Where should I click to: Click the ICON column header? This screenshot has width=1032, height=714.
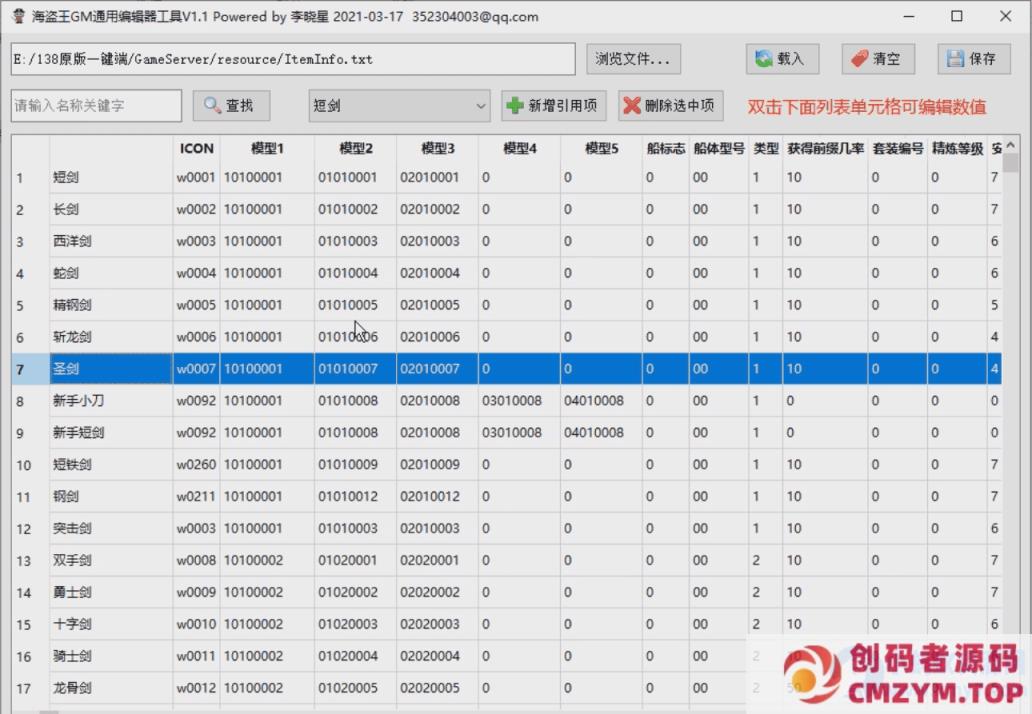click(195, 148)
